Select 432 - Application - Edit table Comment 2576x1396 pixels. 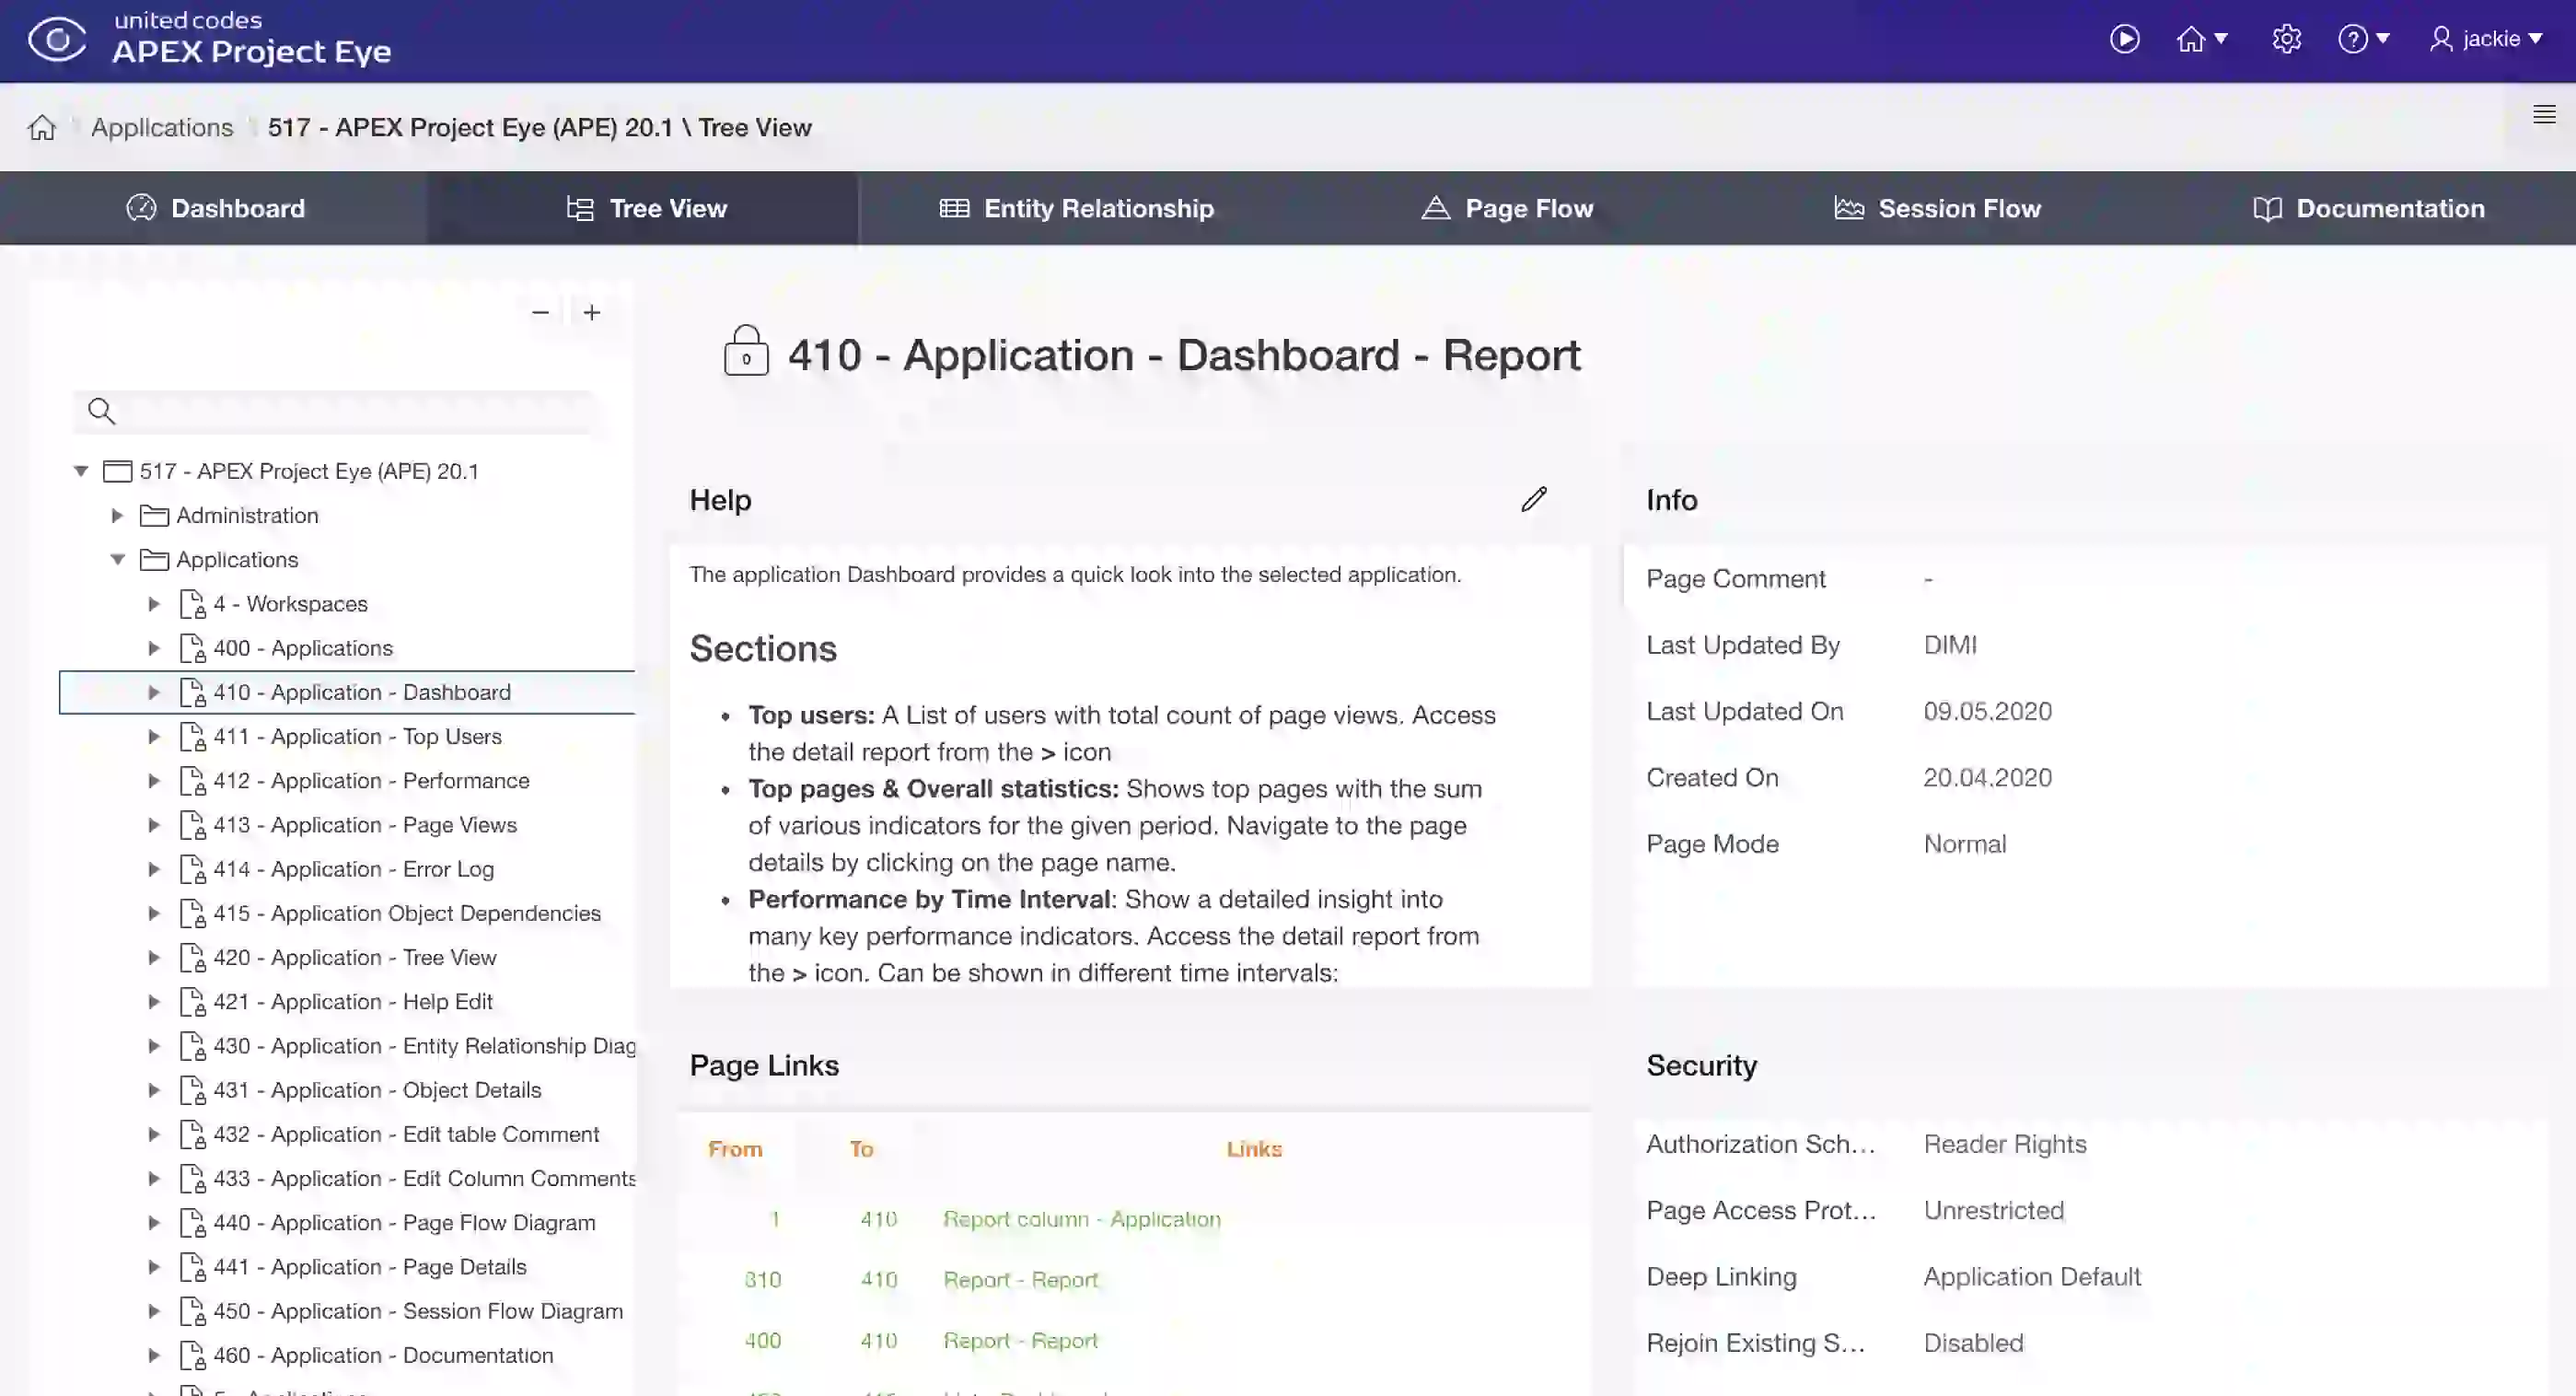pyautogui.click(x=406, y=1134)
